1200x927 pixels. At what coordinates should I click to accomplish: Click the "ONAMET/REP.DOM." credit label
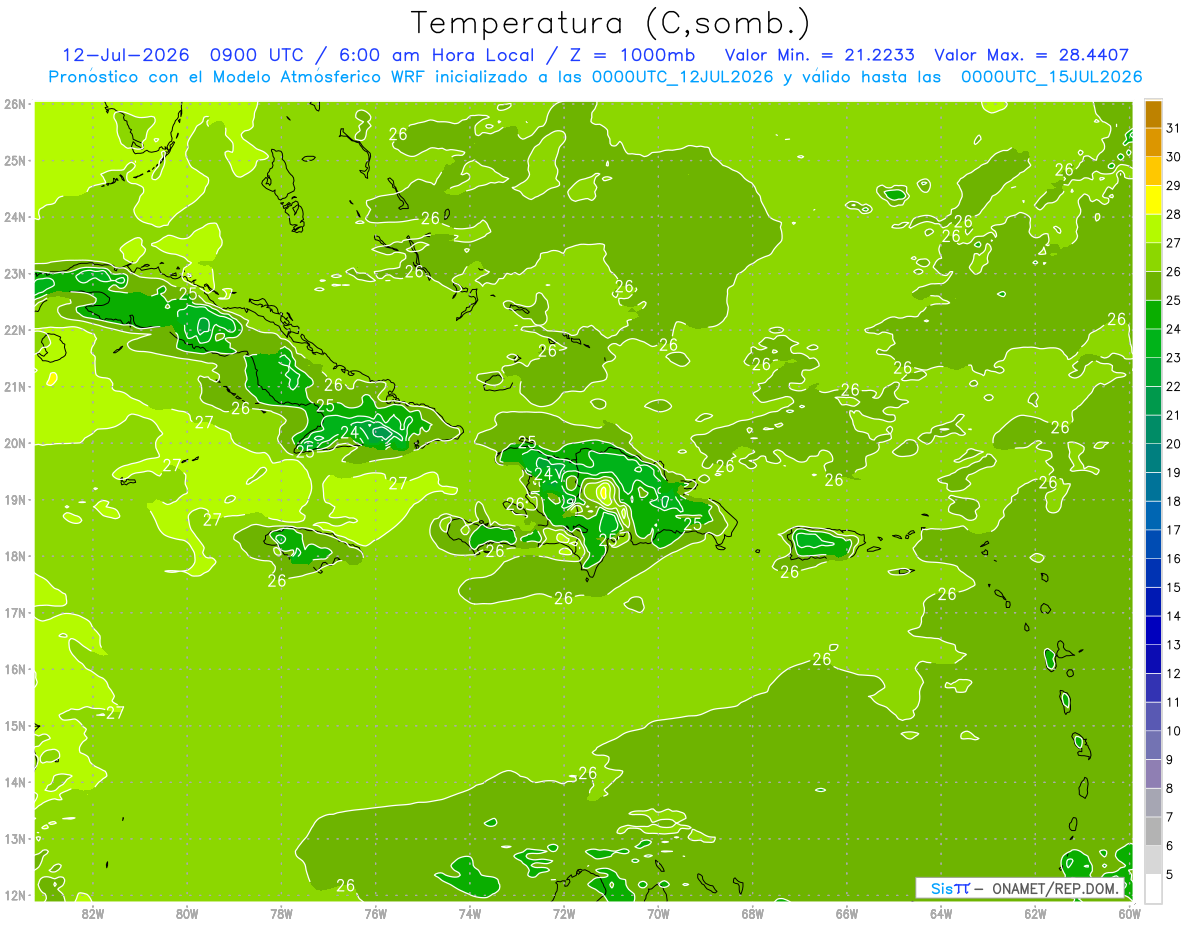click(1056, 888)
